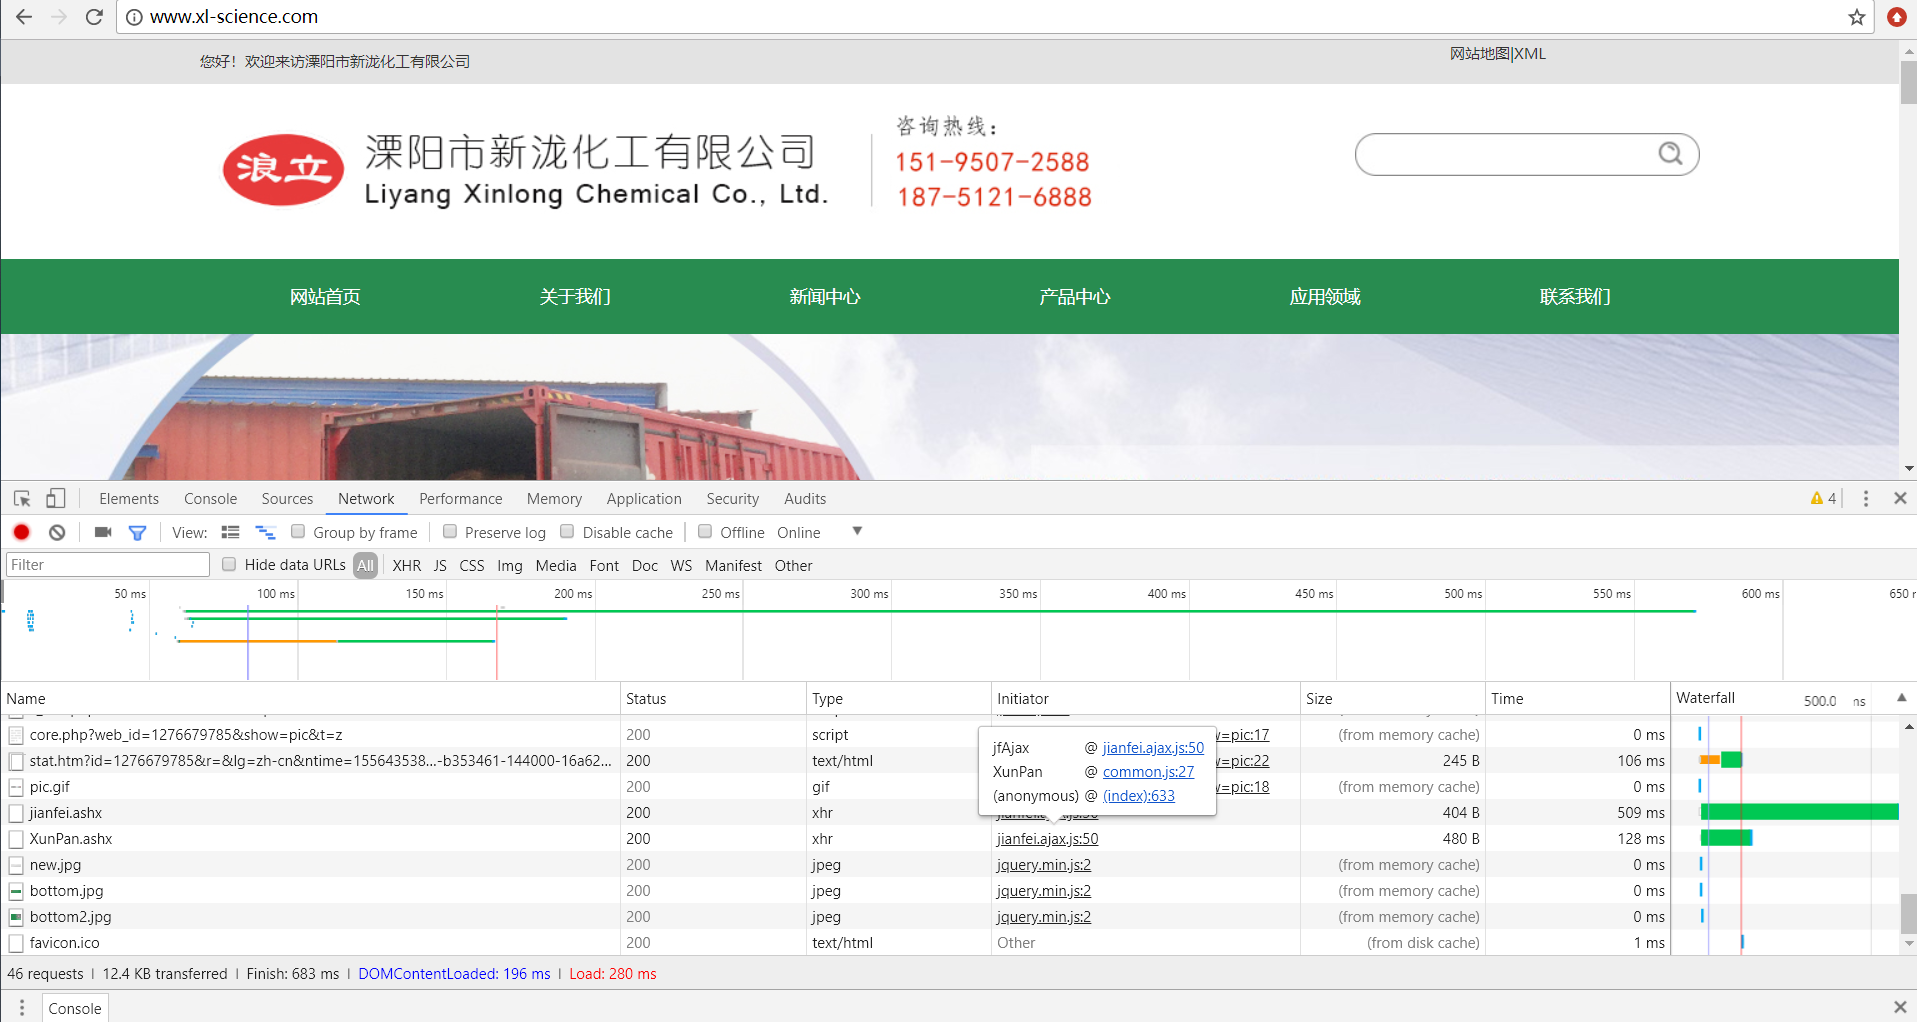The image size is (1917, 1022).
Task: Open jianfei.ajax.js:50 link in tooltip
Action: coord(1153,748)
